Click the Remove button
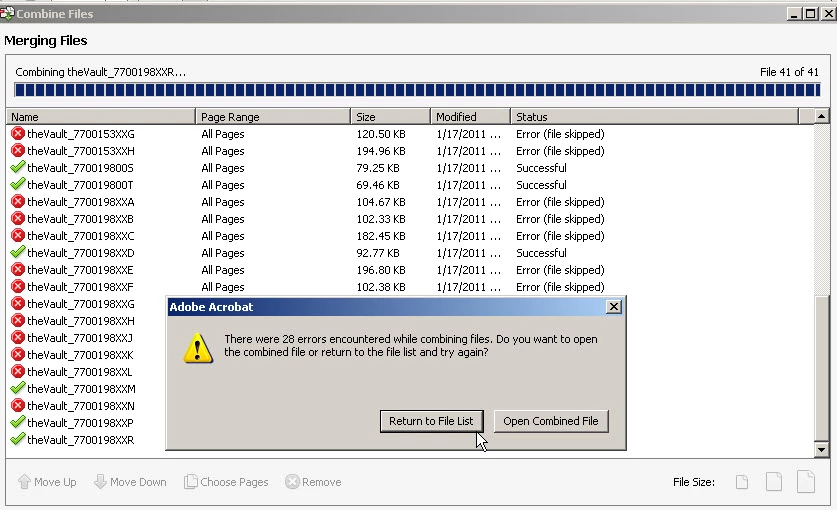This screenshot has height=510, width=837. click(x=313, y=482)
